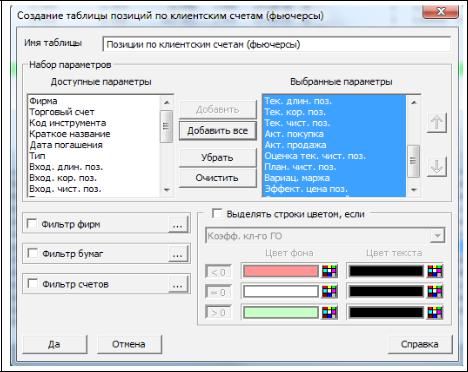This screenshot has width=468, height=372.
Task: Click the Добавить button
Action: [218, 110]
